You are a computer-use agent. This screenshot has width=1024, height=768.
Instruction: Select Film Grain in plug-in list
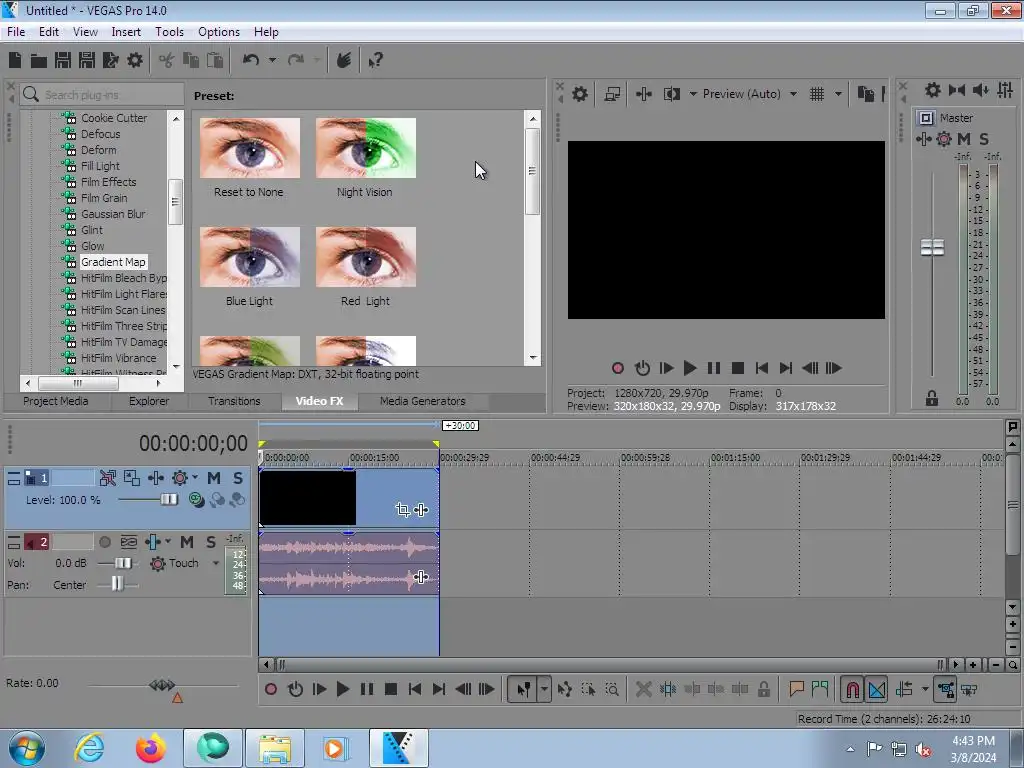(x=104, y=198)
